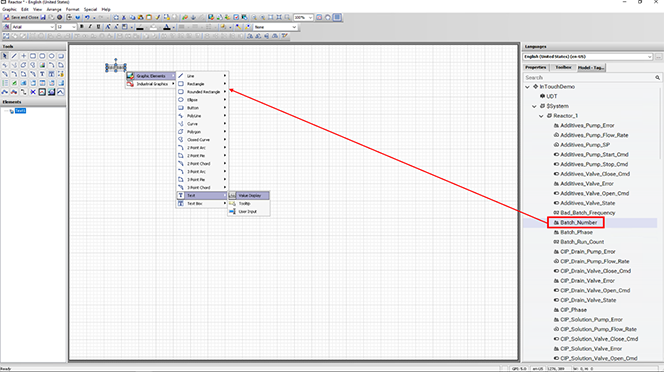The image size is (664, 372).
Task: Select the Line drawing tool in Tools panel
Action: tap(14, 56)
